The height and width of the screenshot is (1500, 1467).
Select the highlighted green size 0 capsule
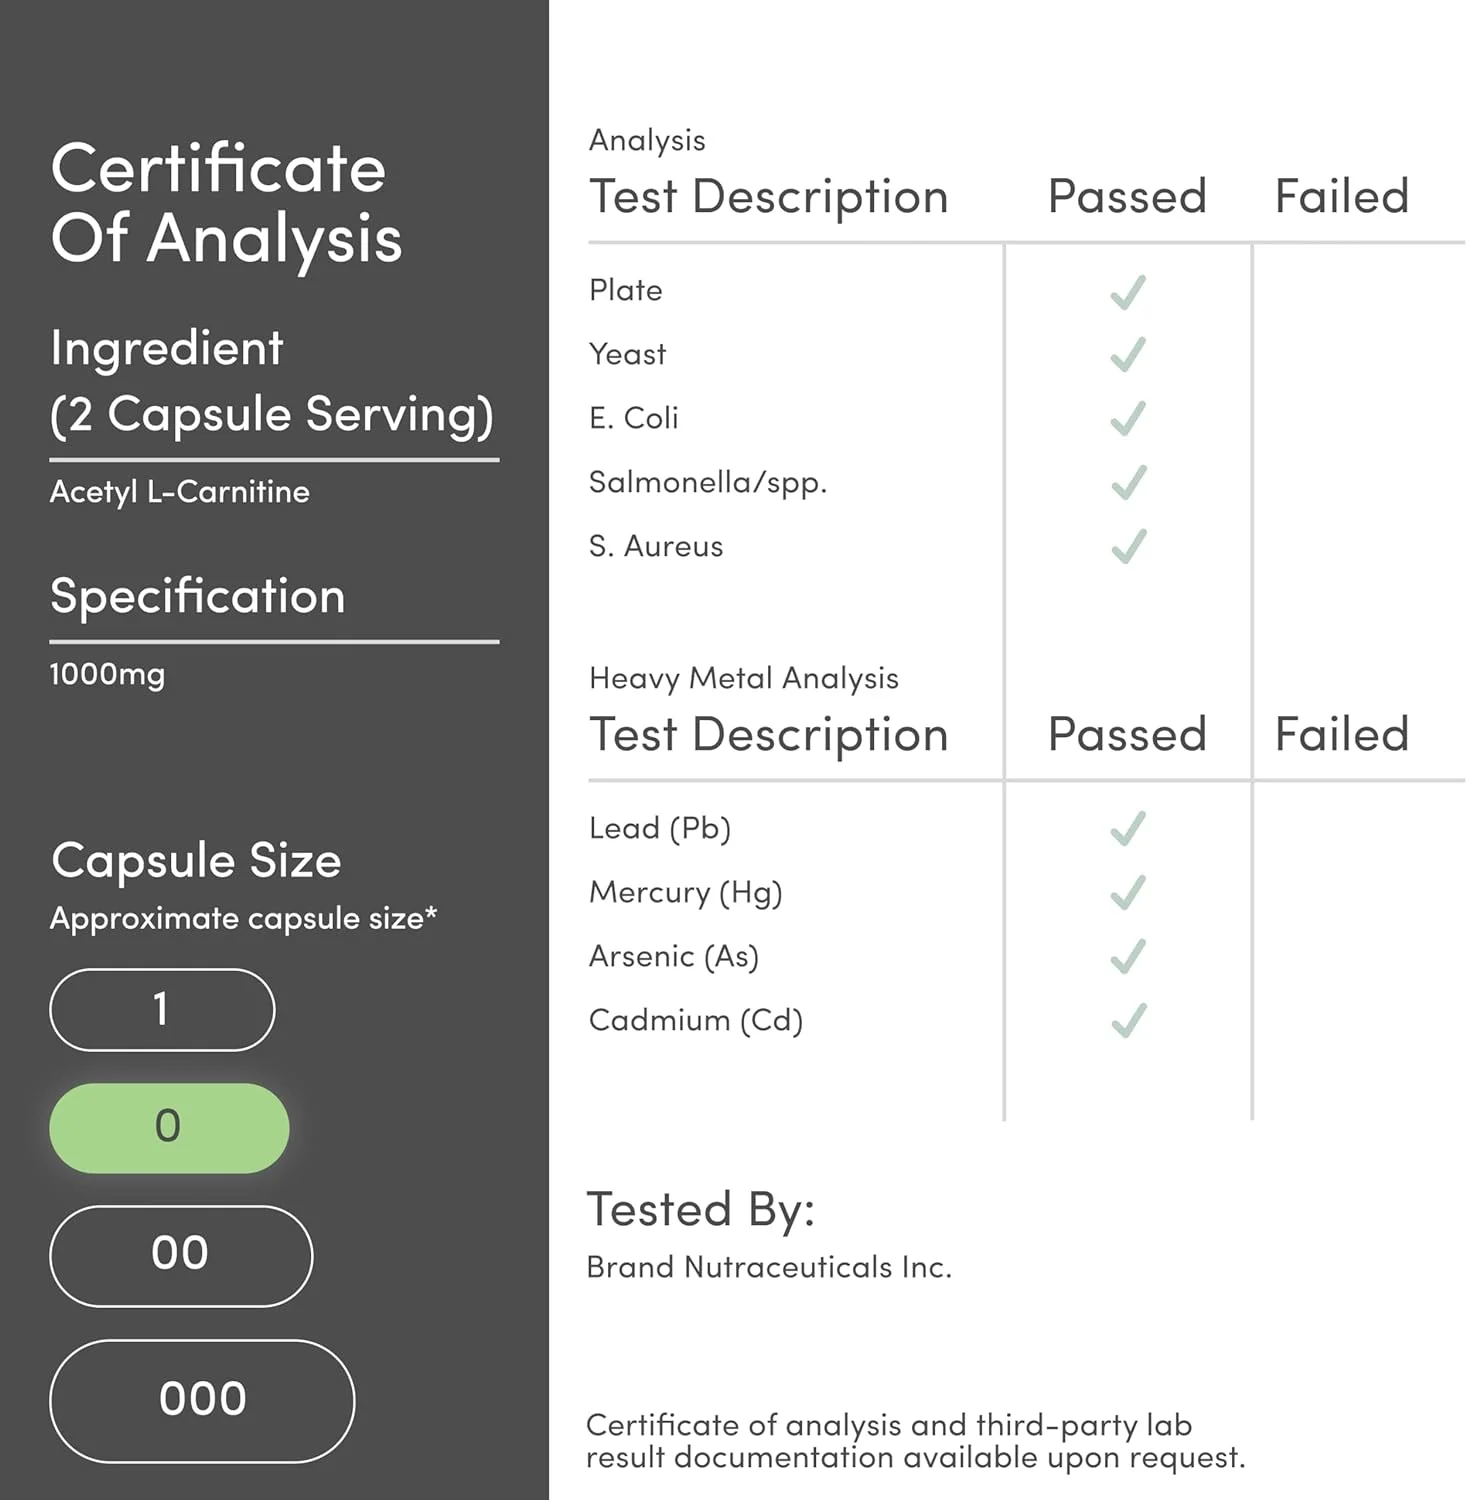coord(169,1127)
